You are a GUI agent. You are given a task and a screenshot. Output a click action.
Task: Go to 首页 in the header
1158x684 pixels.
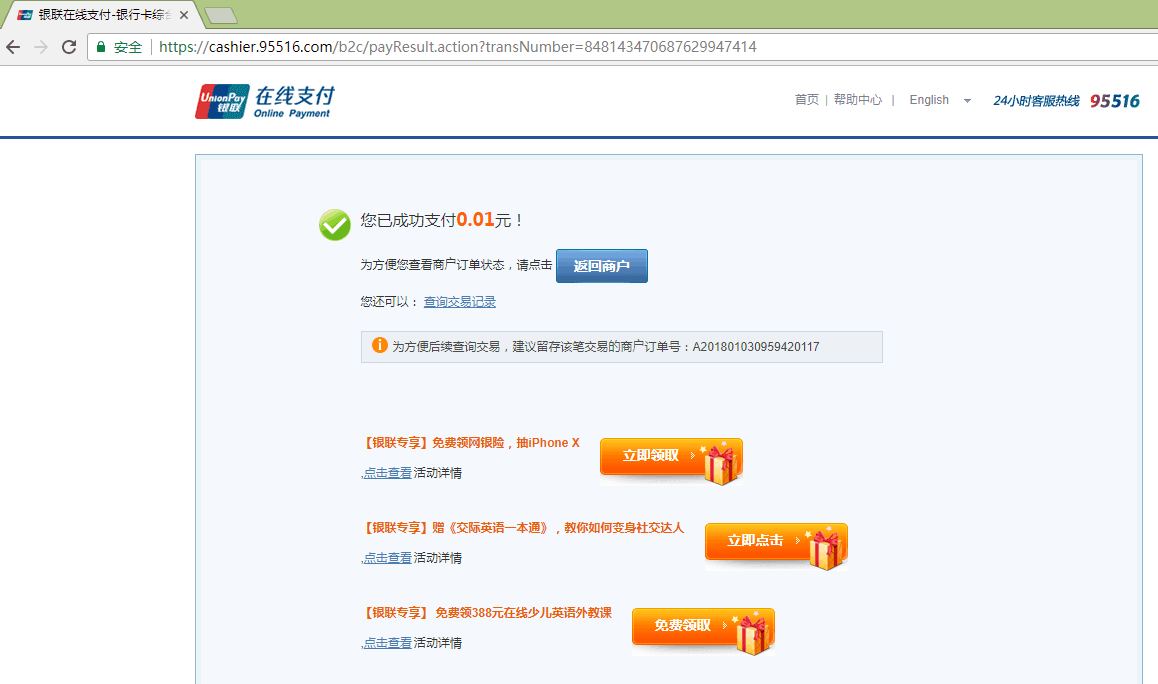806,100
